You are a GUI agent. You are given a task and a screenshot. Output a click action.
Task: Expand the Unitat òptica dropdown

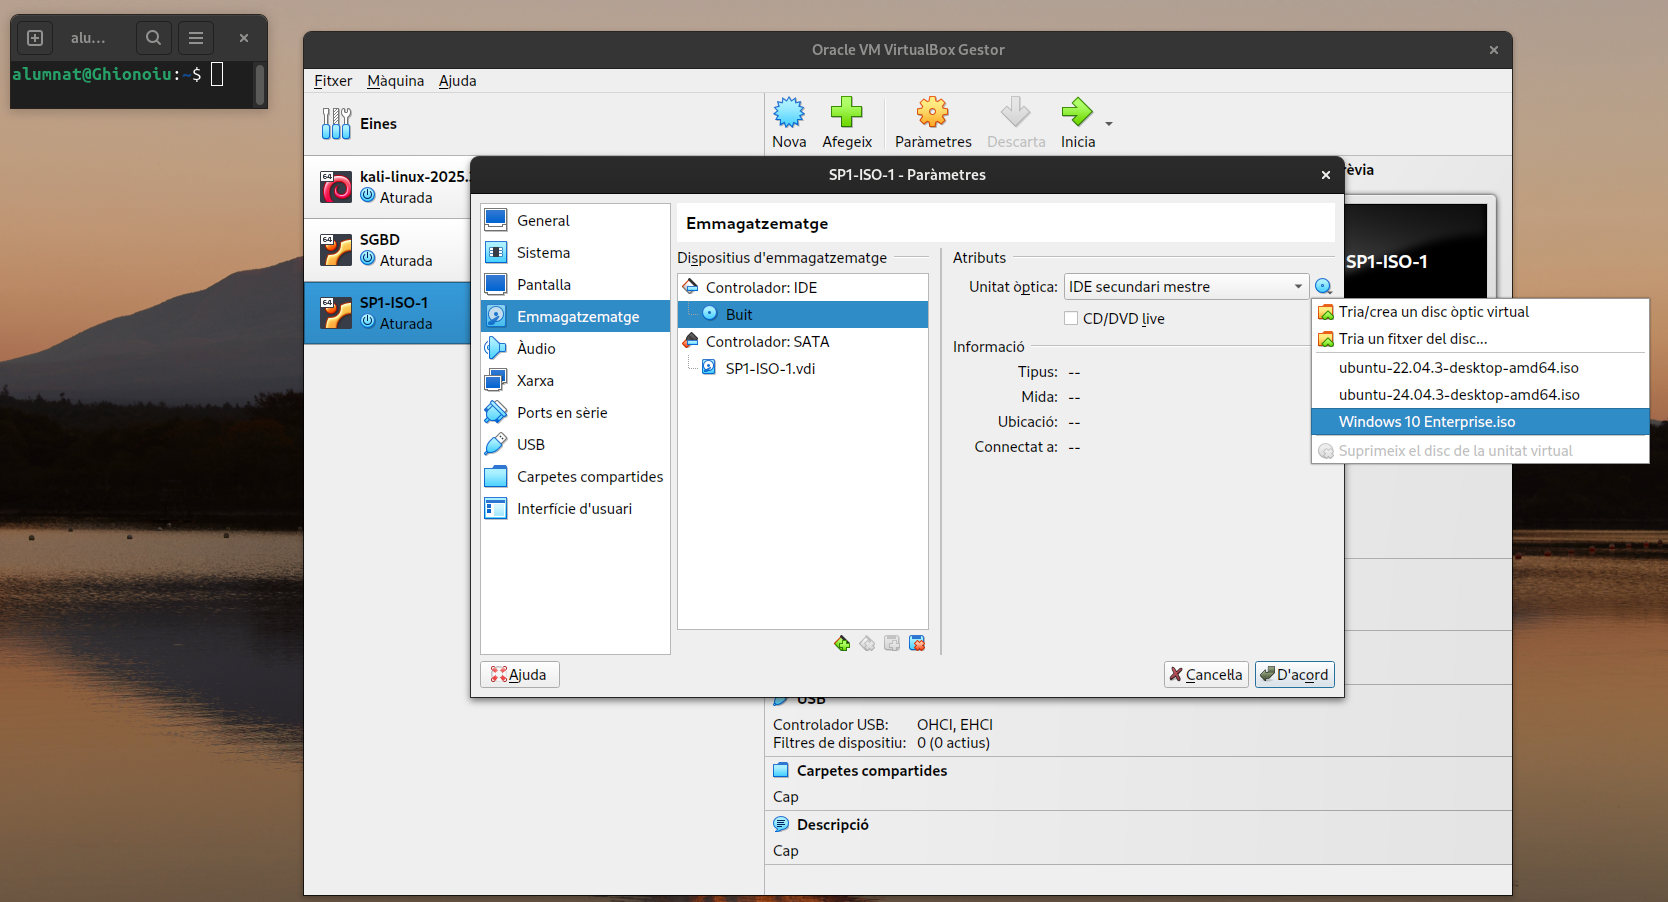(x=1186, y=287)
